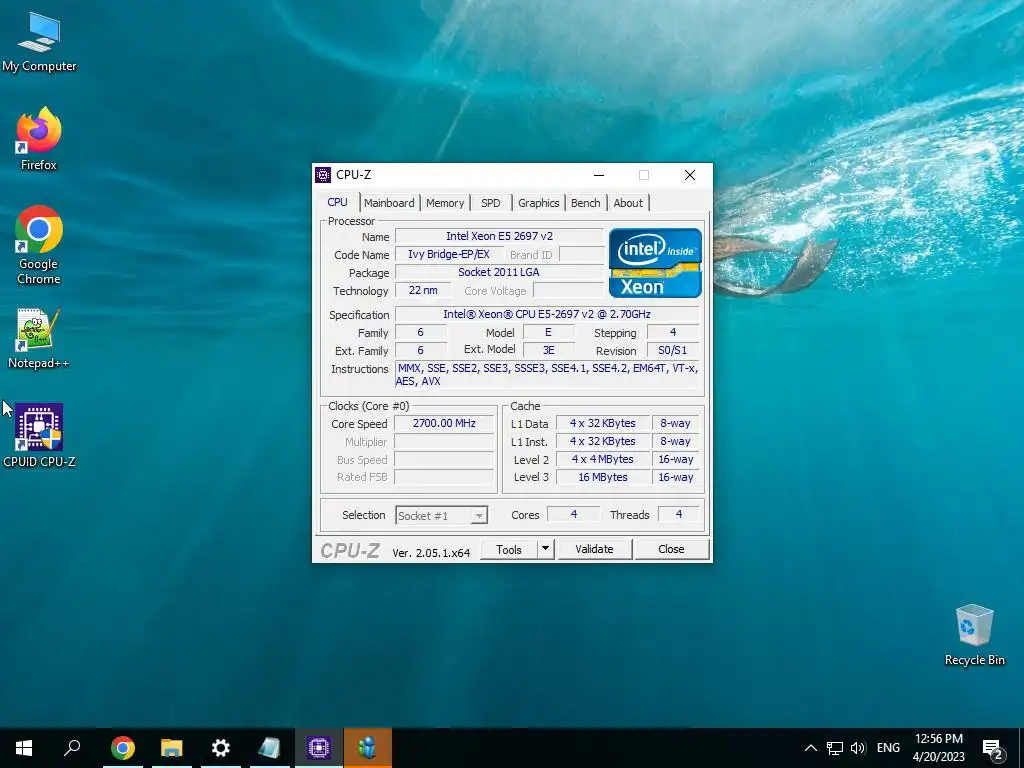Open taskbar search magnifier
Image resolution: width=1024 pixels, height=768 pixels.
(72, 748)
